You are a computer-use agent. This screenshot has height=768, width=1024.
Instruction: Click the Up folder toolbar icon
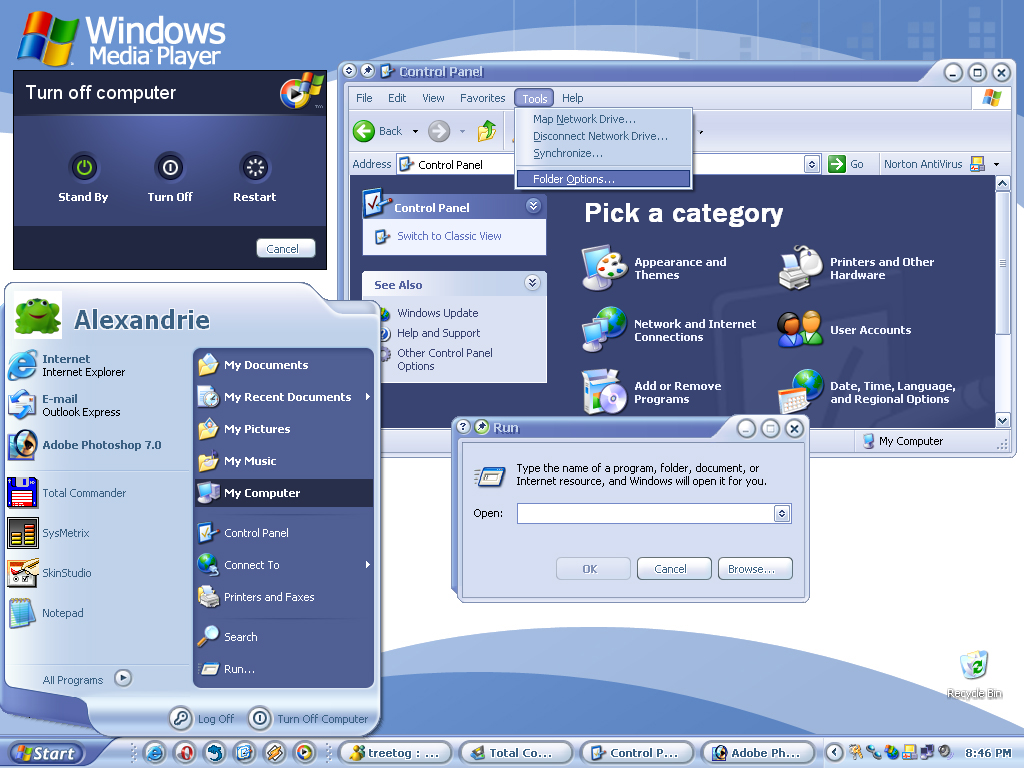click(487, 131)
